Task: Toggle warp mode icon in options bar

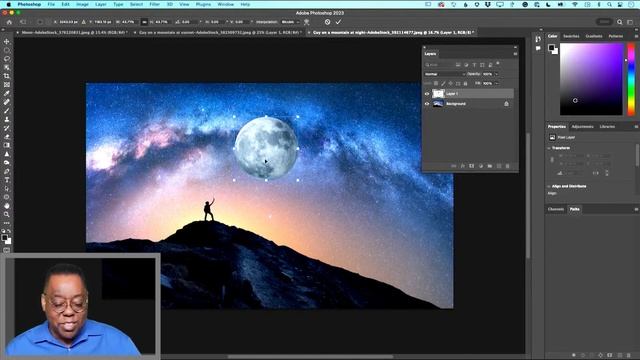Action: 307,22
